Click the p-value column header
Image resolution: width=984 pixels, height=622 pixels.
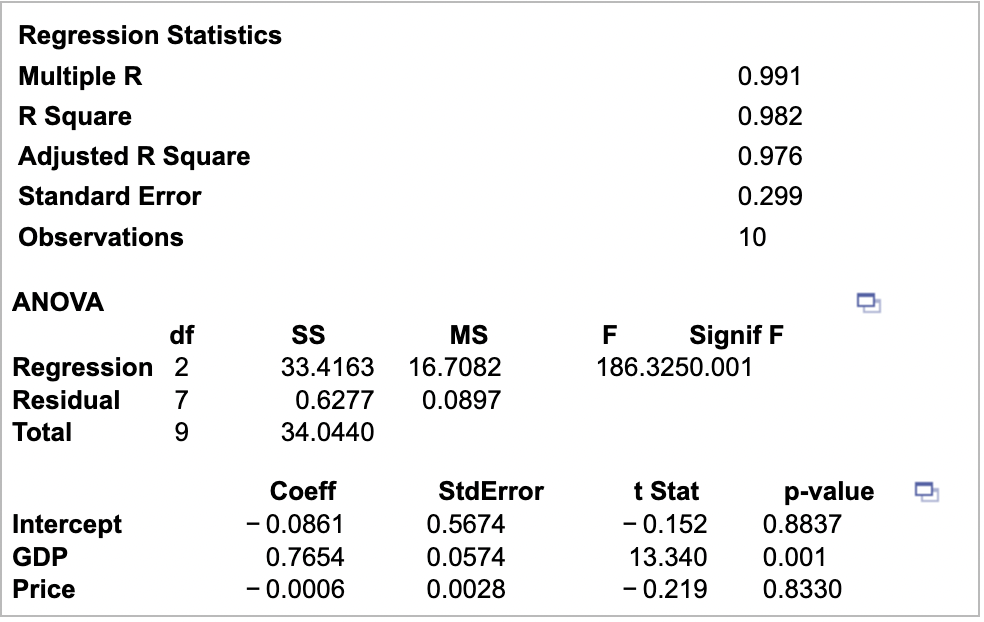point(829,492)
